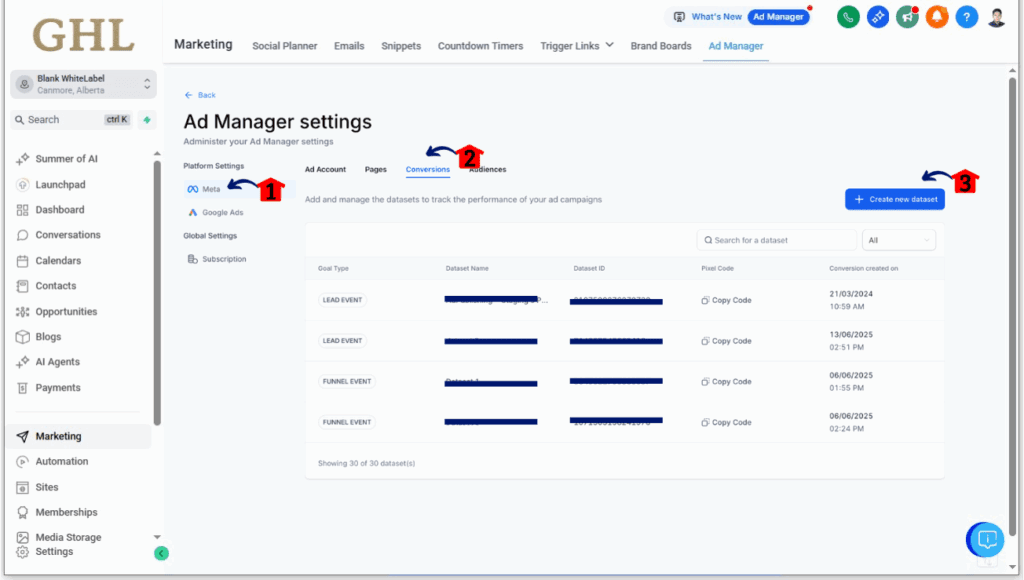This screenshot has width=1024, height=580.
Task: Open the Brand Boards tab
Action: pos(661,46)
